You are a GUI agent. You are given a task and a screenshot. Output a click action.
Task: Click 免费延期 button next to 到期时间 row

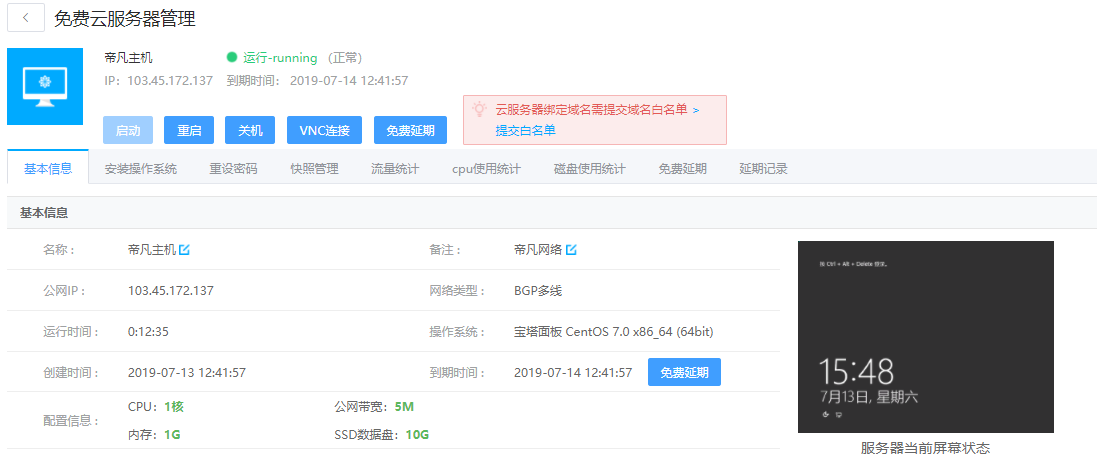point(684,373)
